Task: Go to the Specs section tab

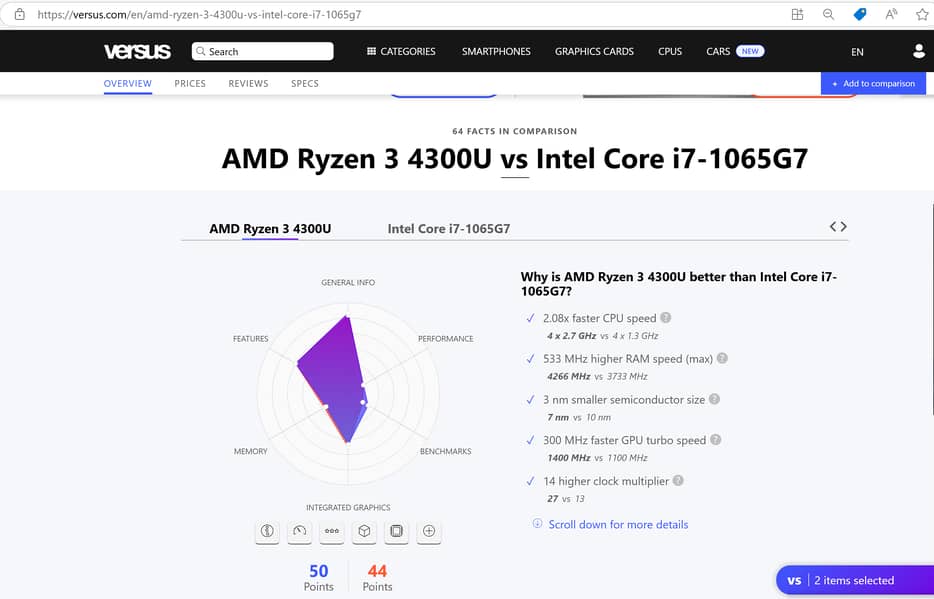Action: click(305, 83)
